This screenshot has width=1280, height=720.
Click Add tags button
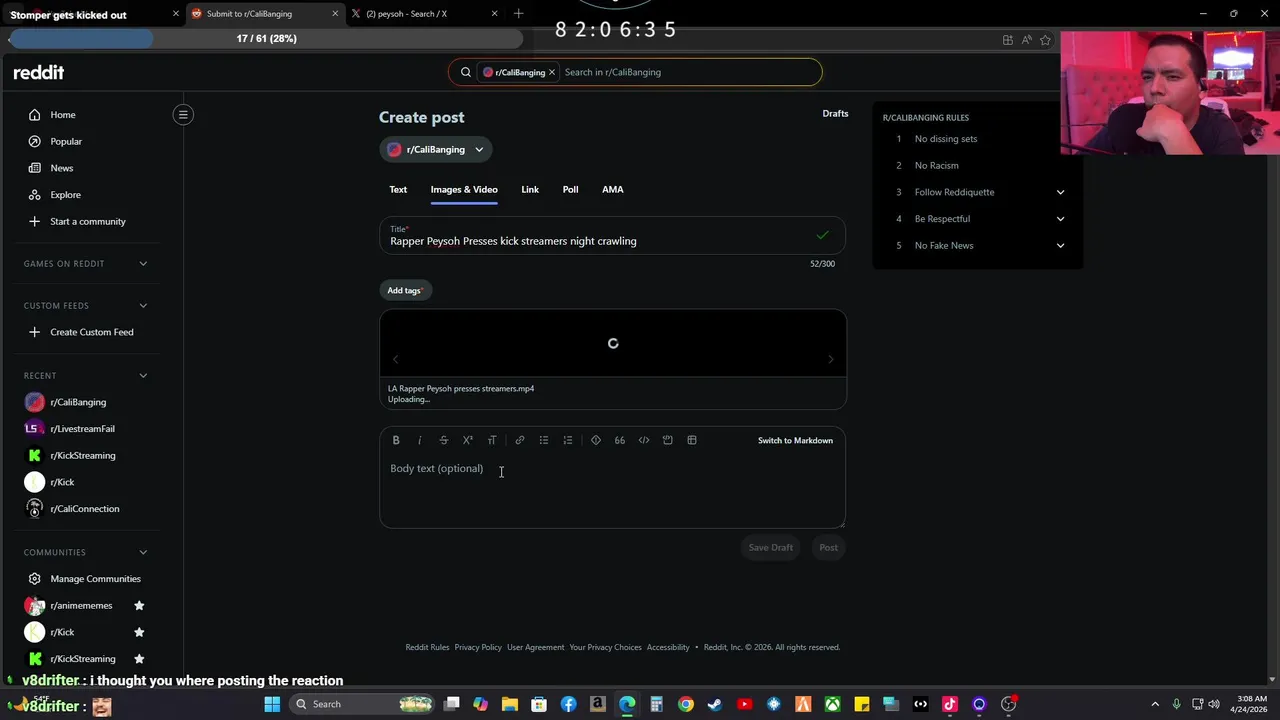(405, 290)
